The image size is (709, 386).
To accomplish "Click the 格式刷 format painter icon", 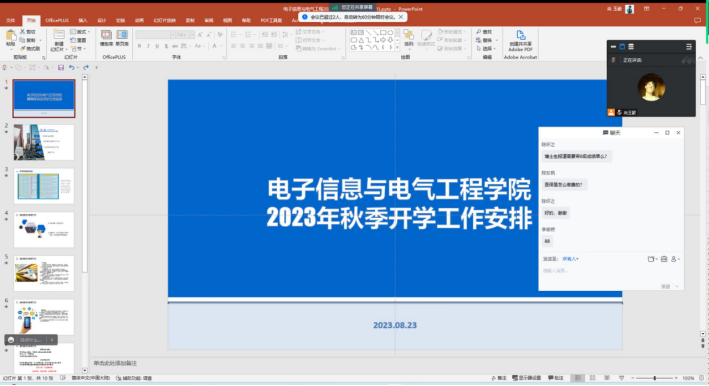I will [x=22, y=48].
